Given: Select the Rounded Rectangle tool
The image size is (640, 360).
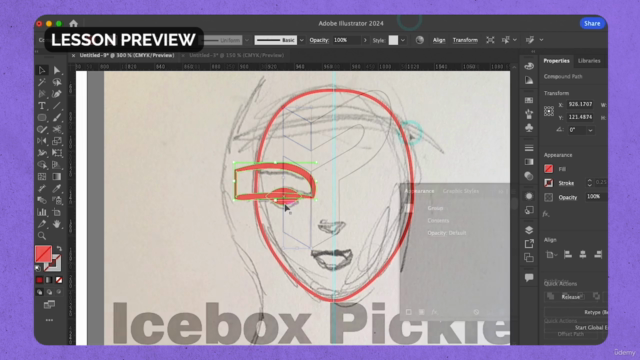Looking at the screenshot, I should pyautogui.click(x=42, y=118).
